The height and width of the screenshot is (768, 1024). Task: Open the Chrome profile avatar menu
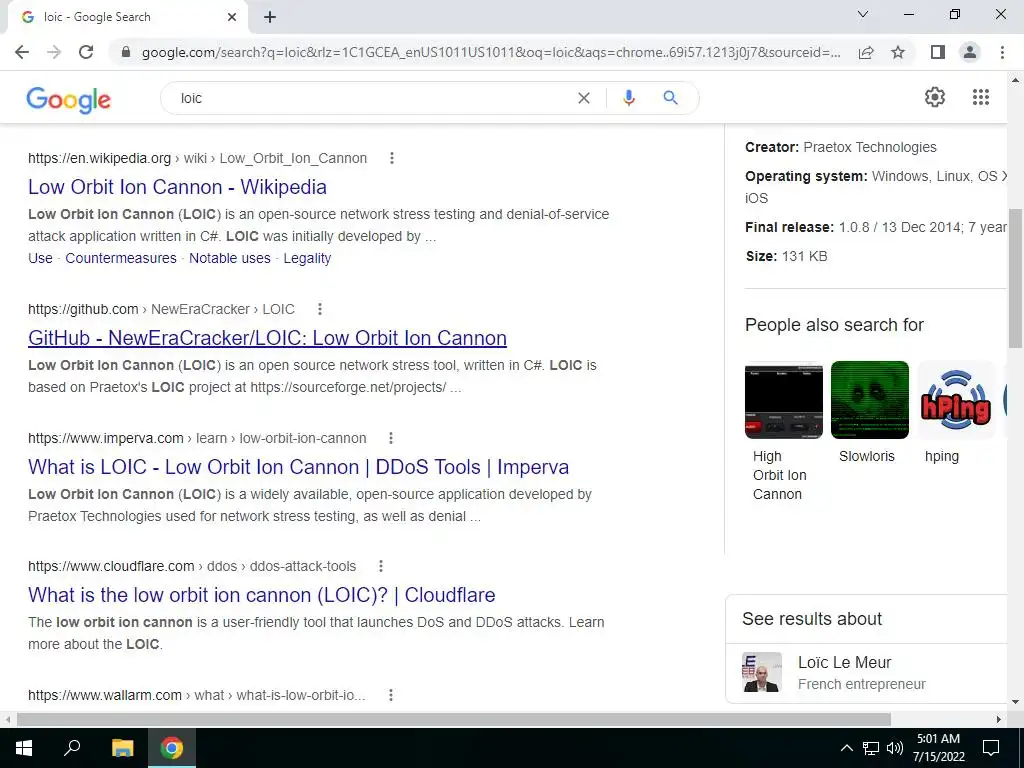970,52
